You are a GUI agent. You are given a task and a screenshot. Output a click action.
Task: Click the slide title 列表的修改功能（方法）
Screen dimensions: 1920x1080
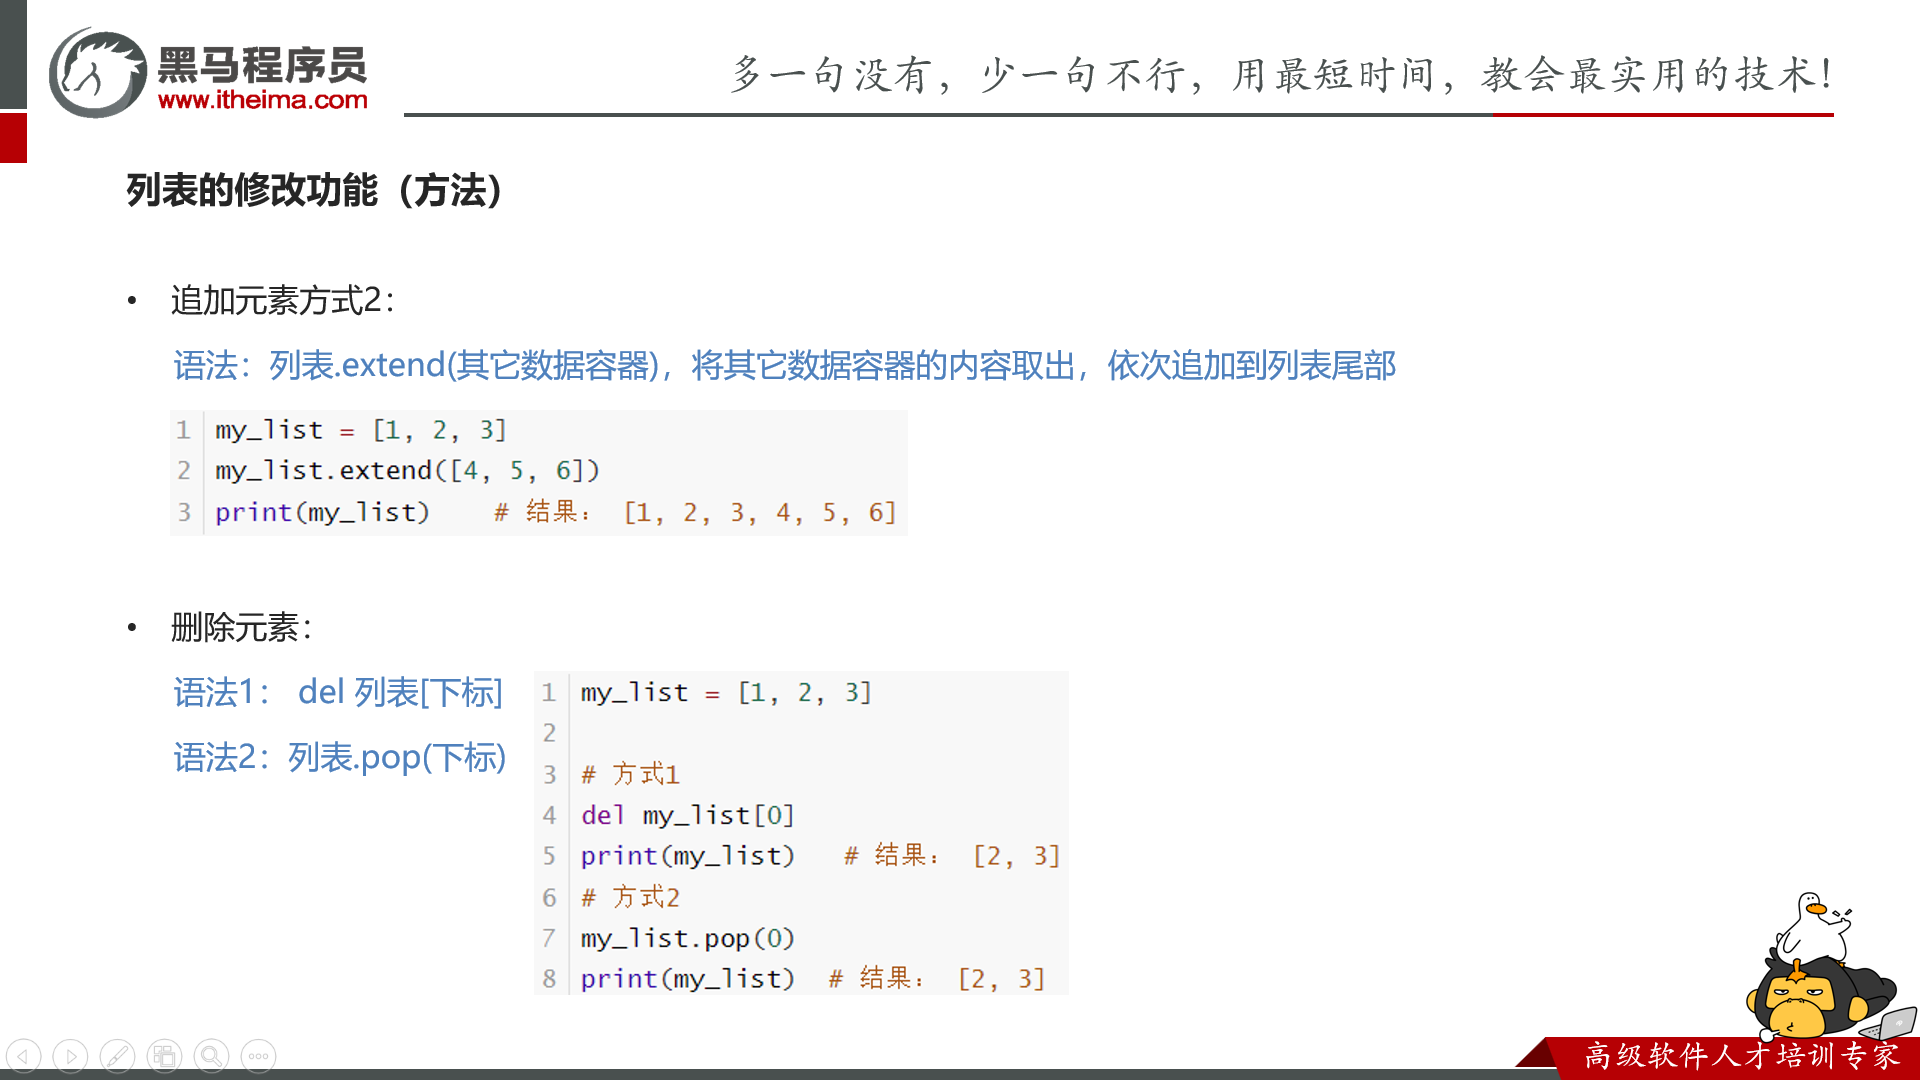(315, 190)
